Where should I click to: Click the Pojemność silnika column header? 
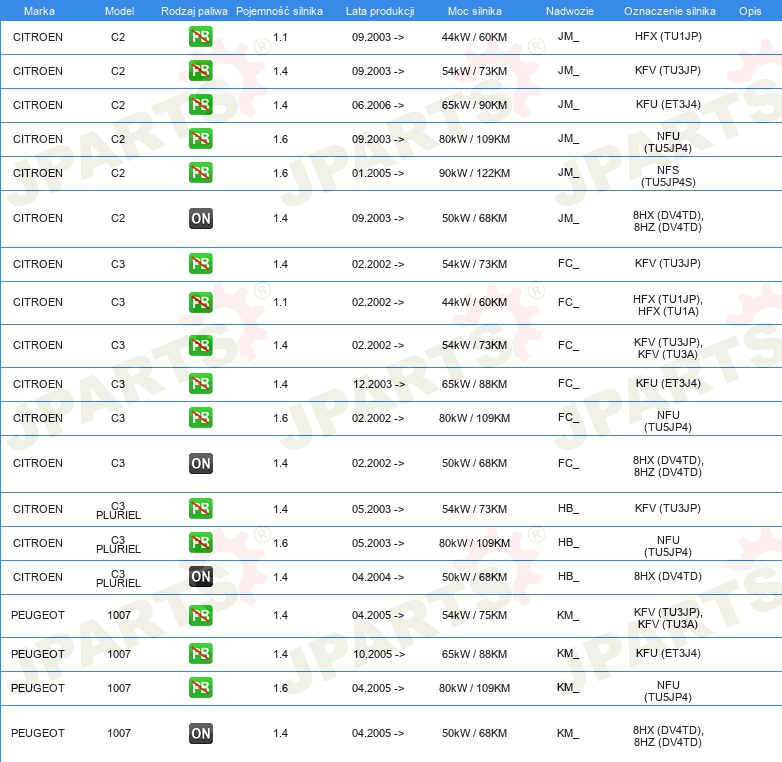click(x=279, y=11)
